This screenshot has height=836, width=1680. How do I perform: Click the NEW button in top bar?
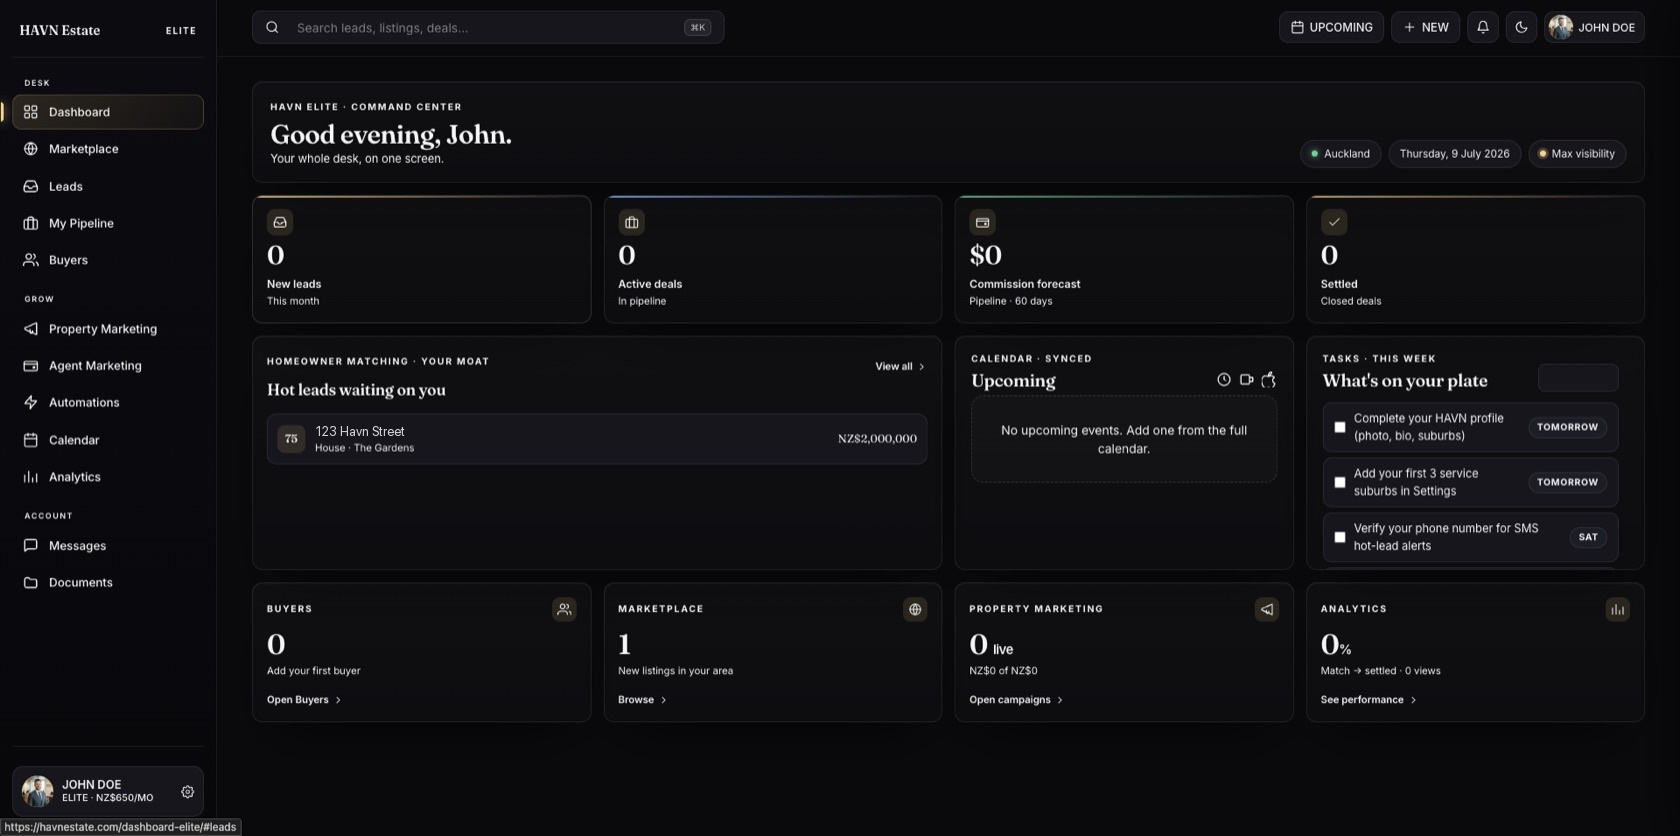coord(1425,28)
